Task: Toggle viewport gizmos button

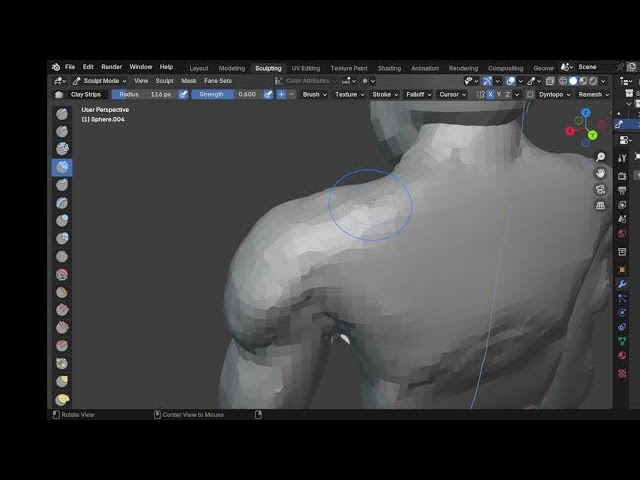Action: 487,81
